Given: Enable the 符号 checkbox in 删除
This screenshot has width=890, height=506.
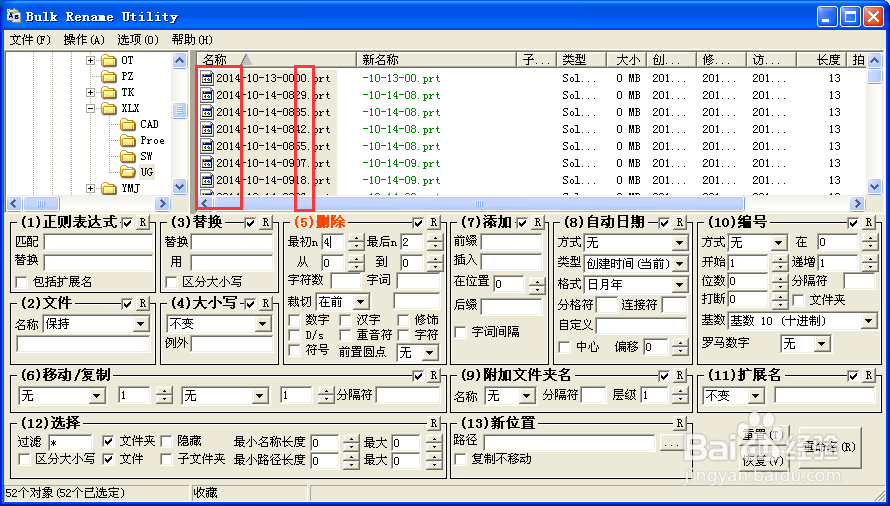Looking at the screenshot, I should [295, 350].
